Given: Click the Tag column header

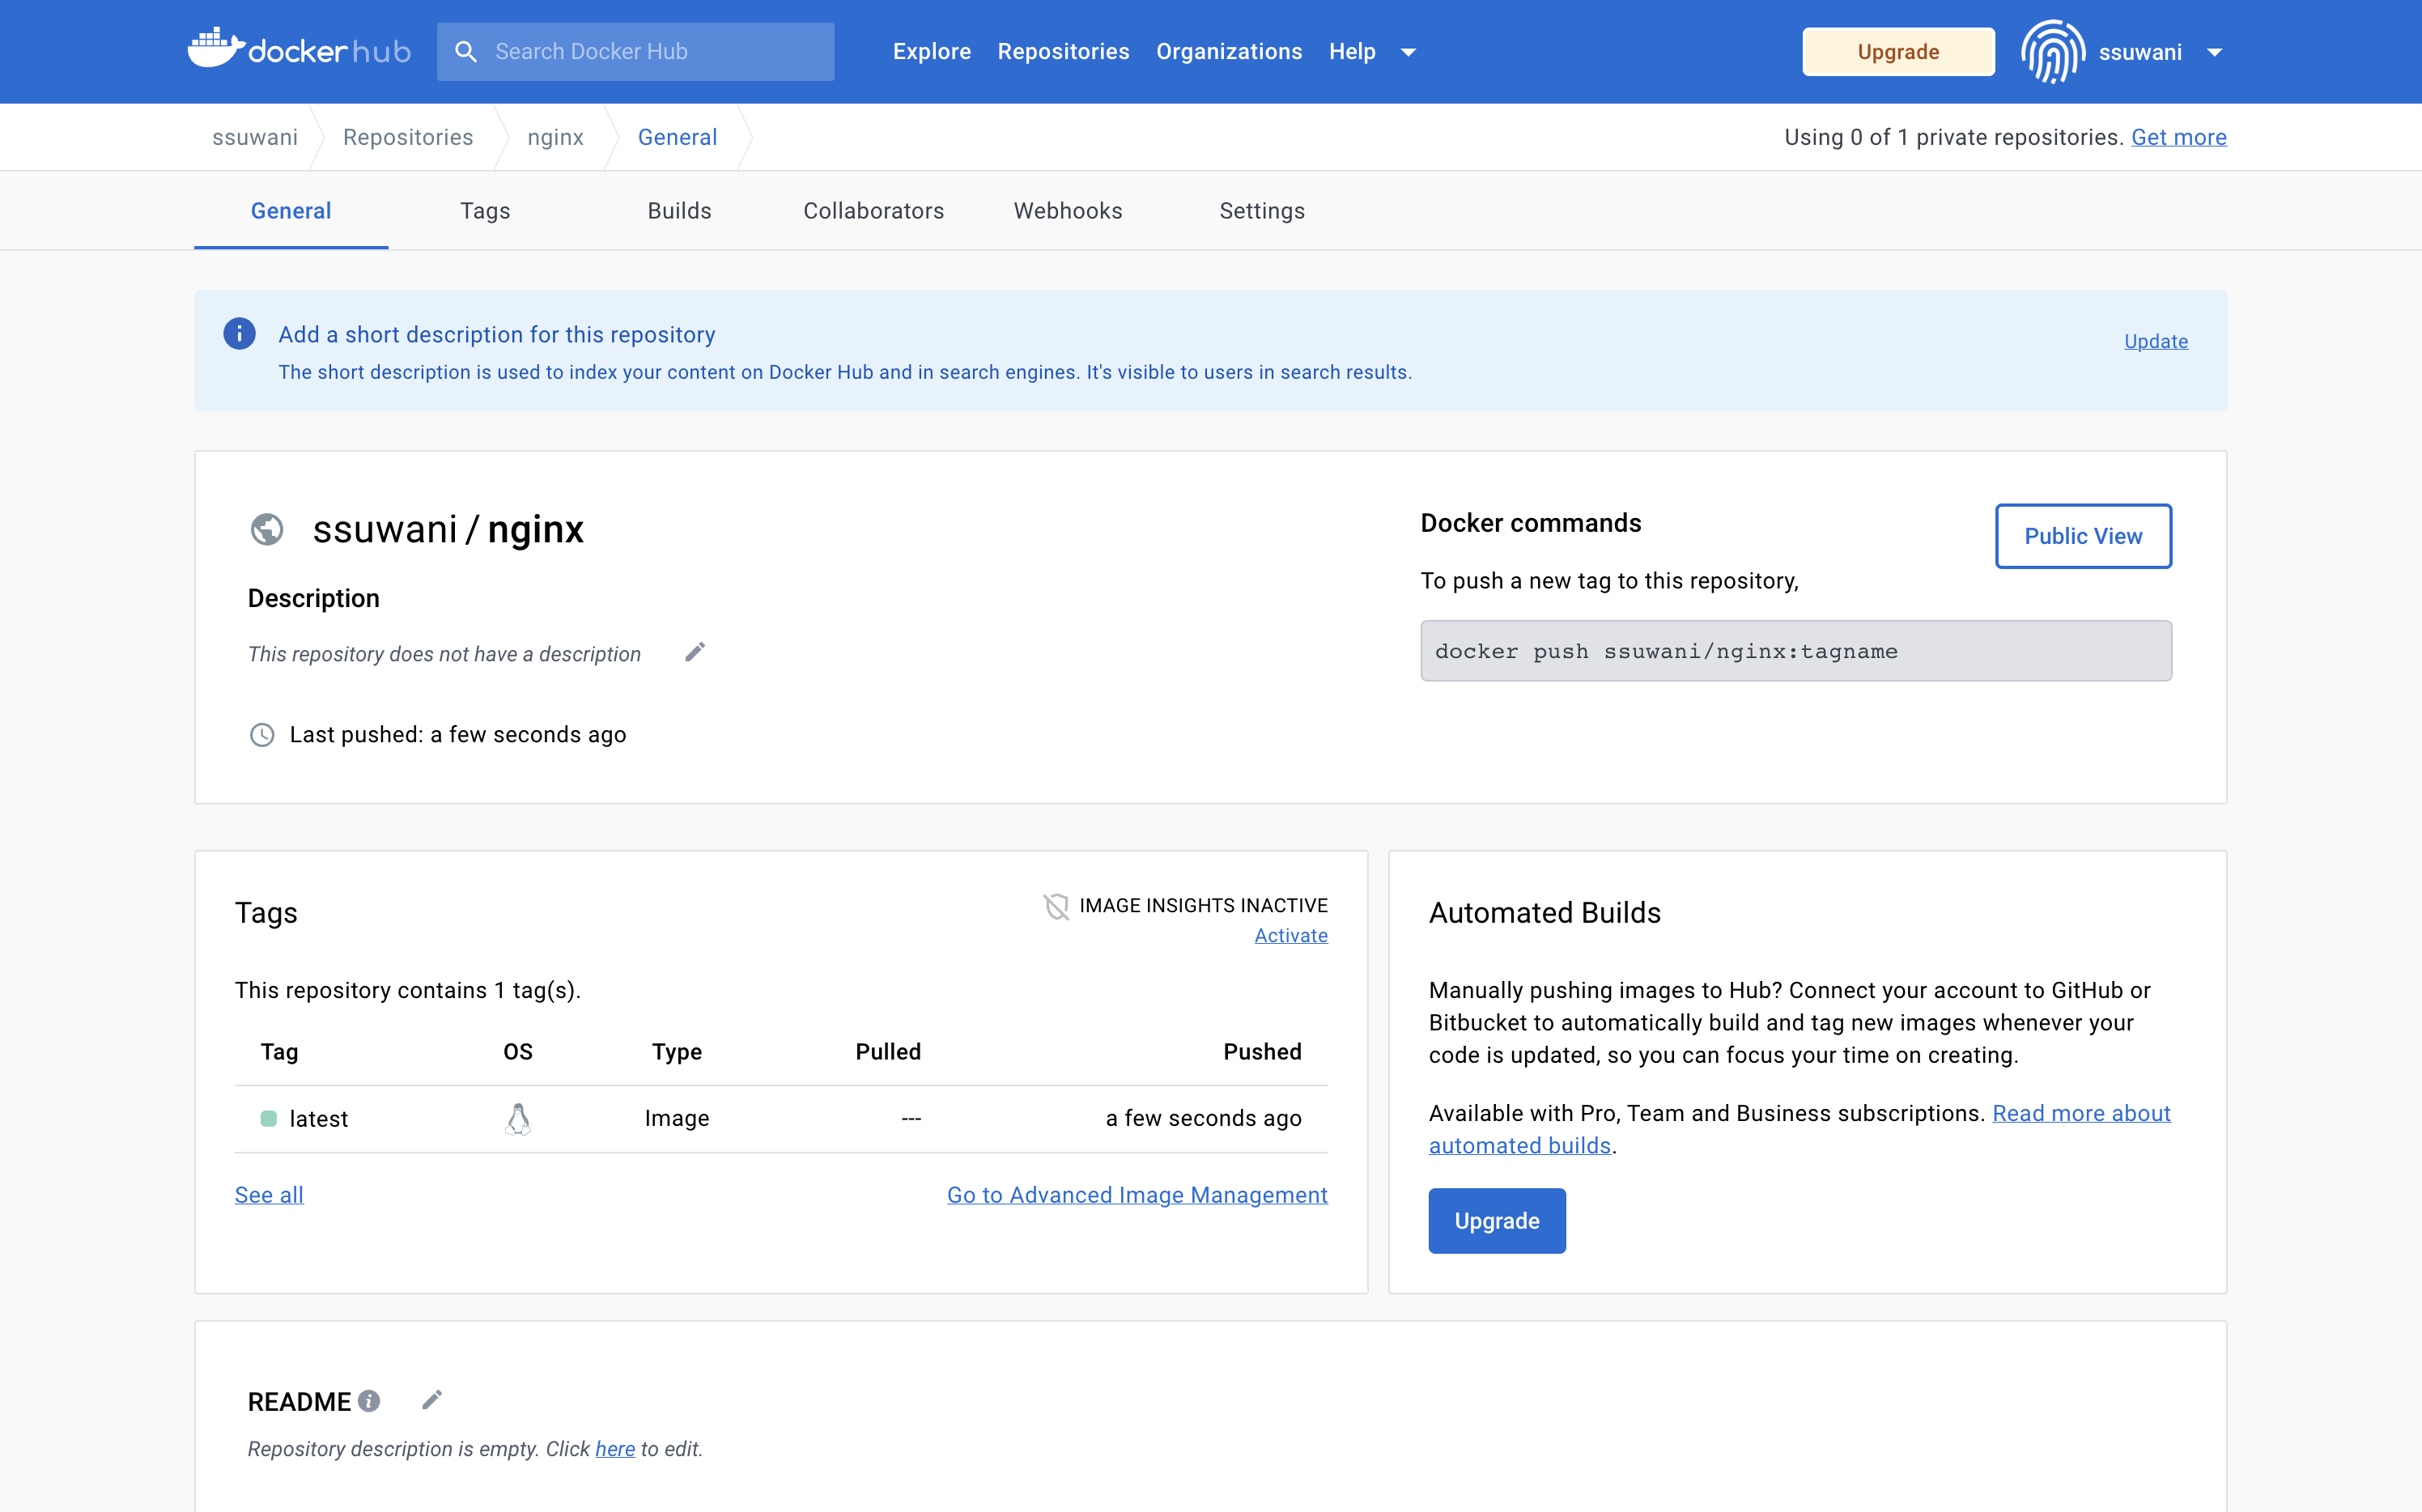Looking at the screenshot, I should click(279, 1052).
